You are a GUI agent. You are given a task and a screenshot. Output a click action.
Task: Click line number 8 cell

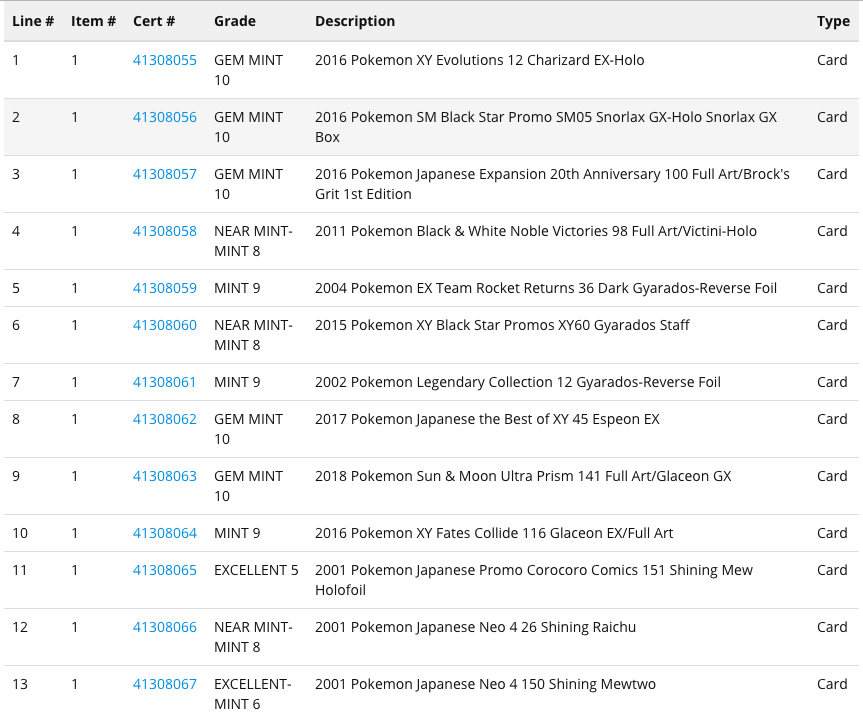point(16,420)
